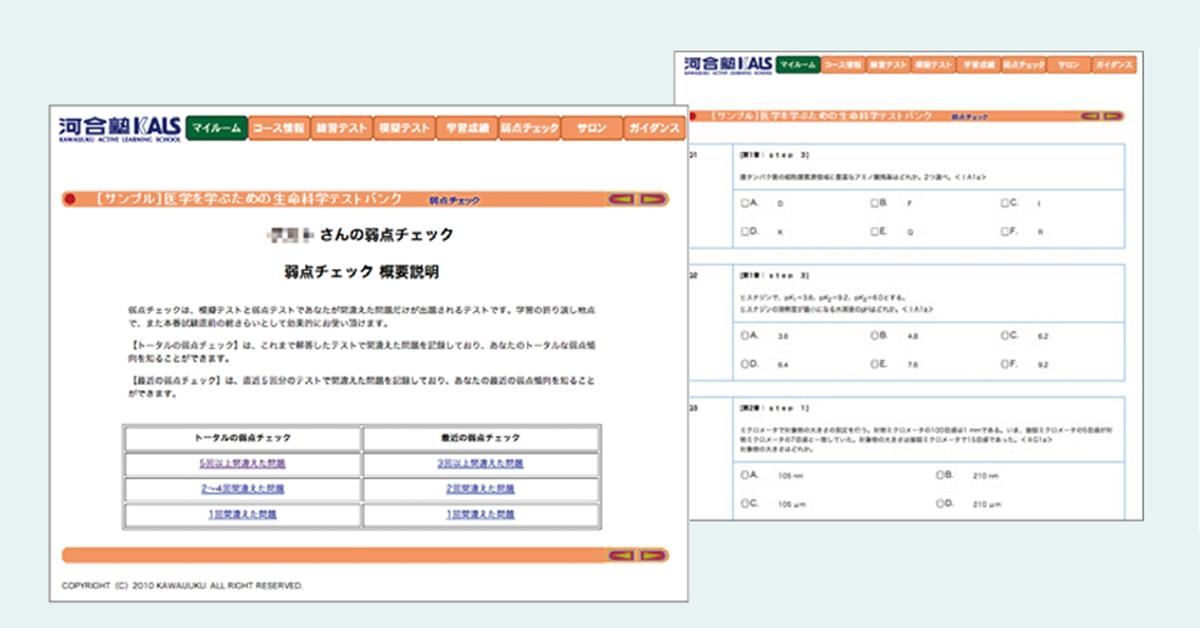Click the right arrow icon in top orange bar
This screenshot has height=628, width=1200.
point(652,200)
